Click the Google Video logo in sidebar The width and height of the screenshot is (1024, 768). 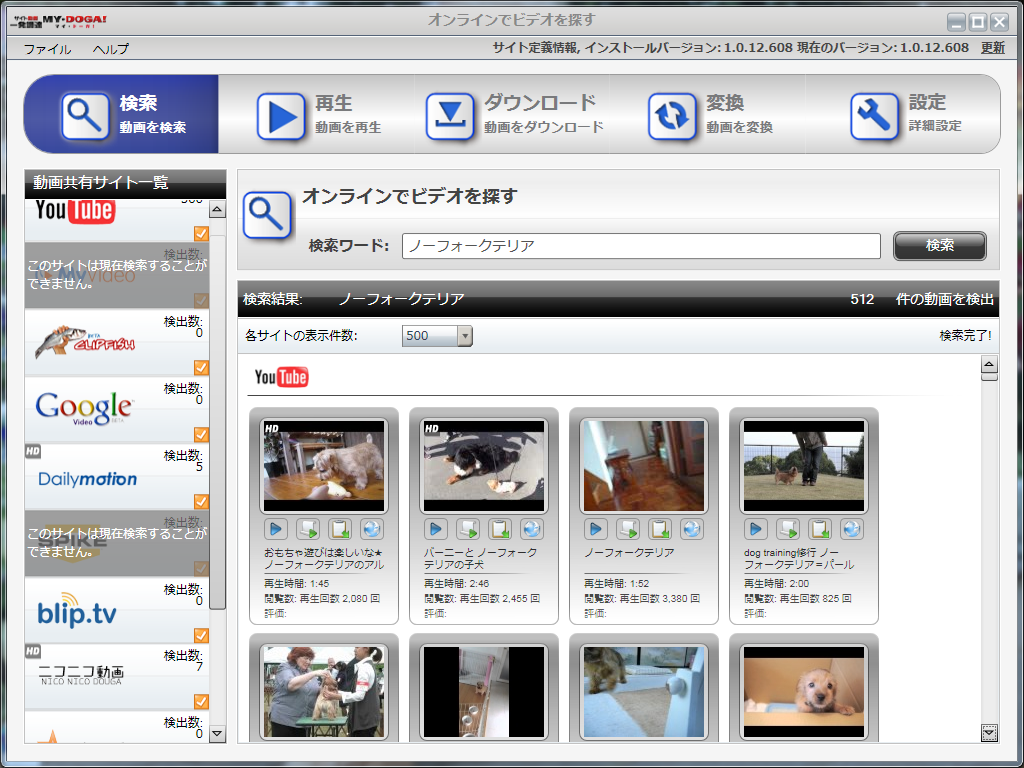point(84,409)
